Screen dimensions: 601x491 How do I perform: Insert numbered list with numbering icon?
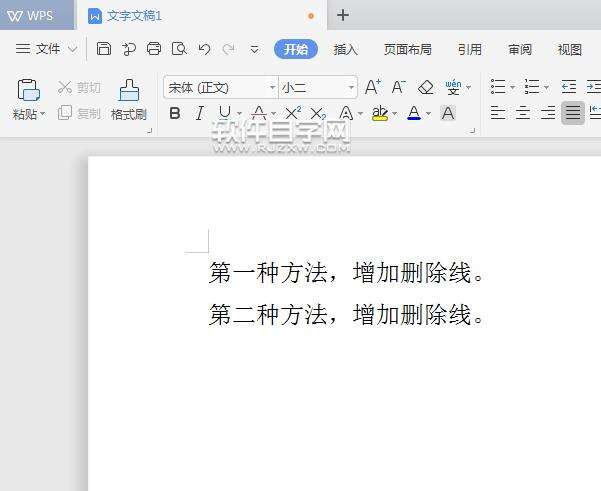pos(532,87)
